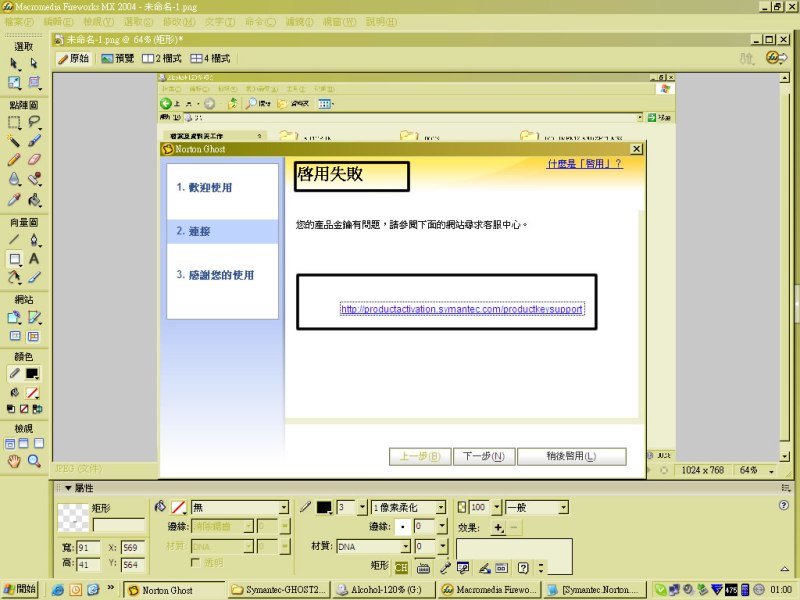
Task: Open the 開始 Start menu
Action: point(20,589)
